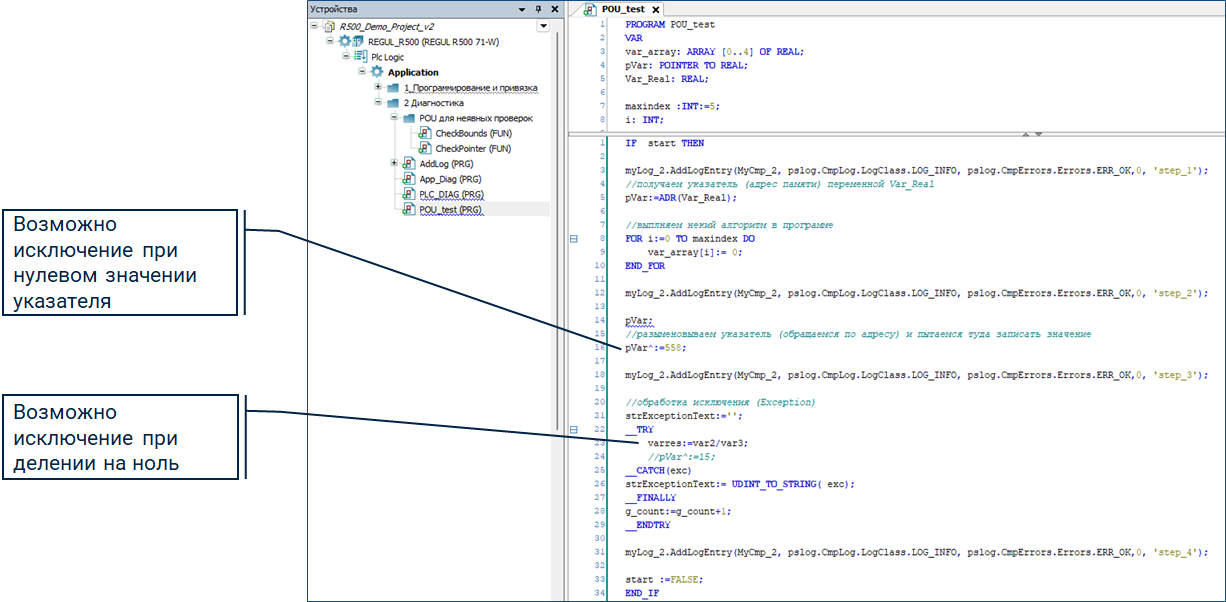
Task: Click the Application gear icon
Action: (377, 72)
